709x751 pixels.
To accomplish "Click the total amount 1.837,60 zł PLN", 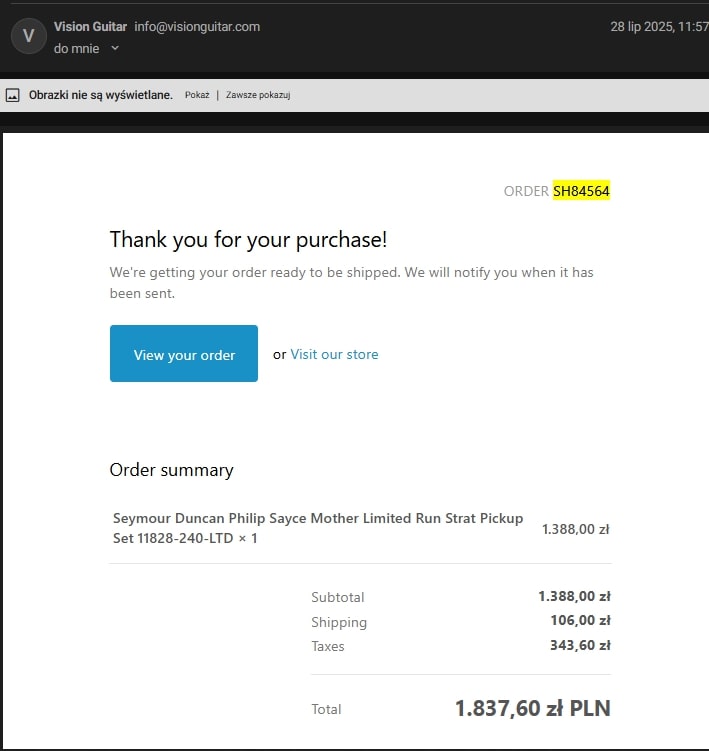I will click(533, 708).
